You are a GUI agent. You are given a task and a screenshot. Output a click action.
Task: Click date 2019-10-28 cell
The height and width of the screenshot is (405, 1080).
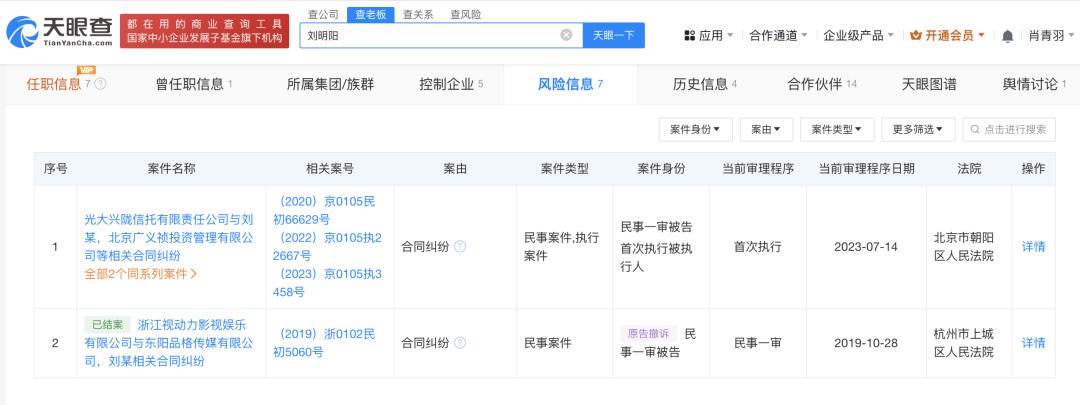click(866, 342)
